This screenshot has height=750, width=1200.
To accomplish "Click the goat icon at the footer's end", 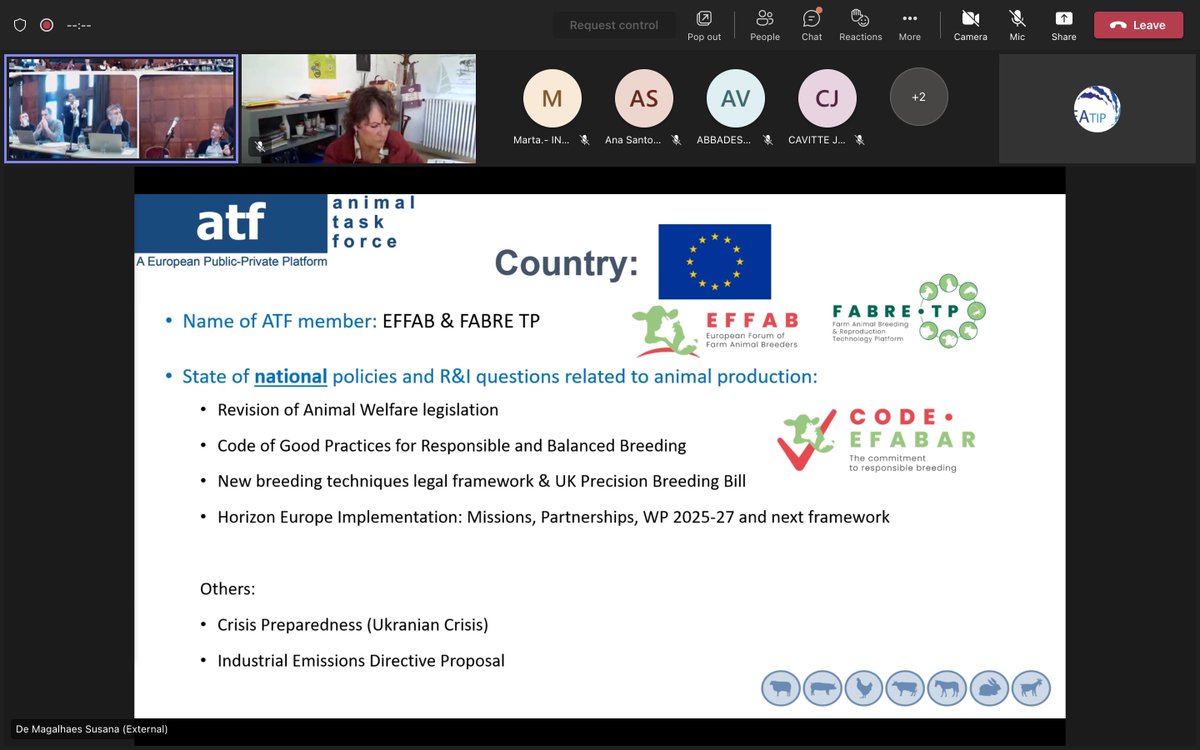I will point(1030,688).
